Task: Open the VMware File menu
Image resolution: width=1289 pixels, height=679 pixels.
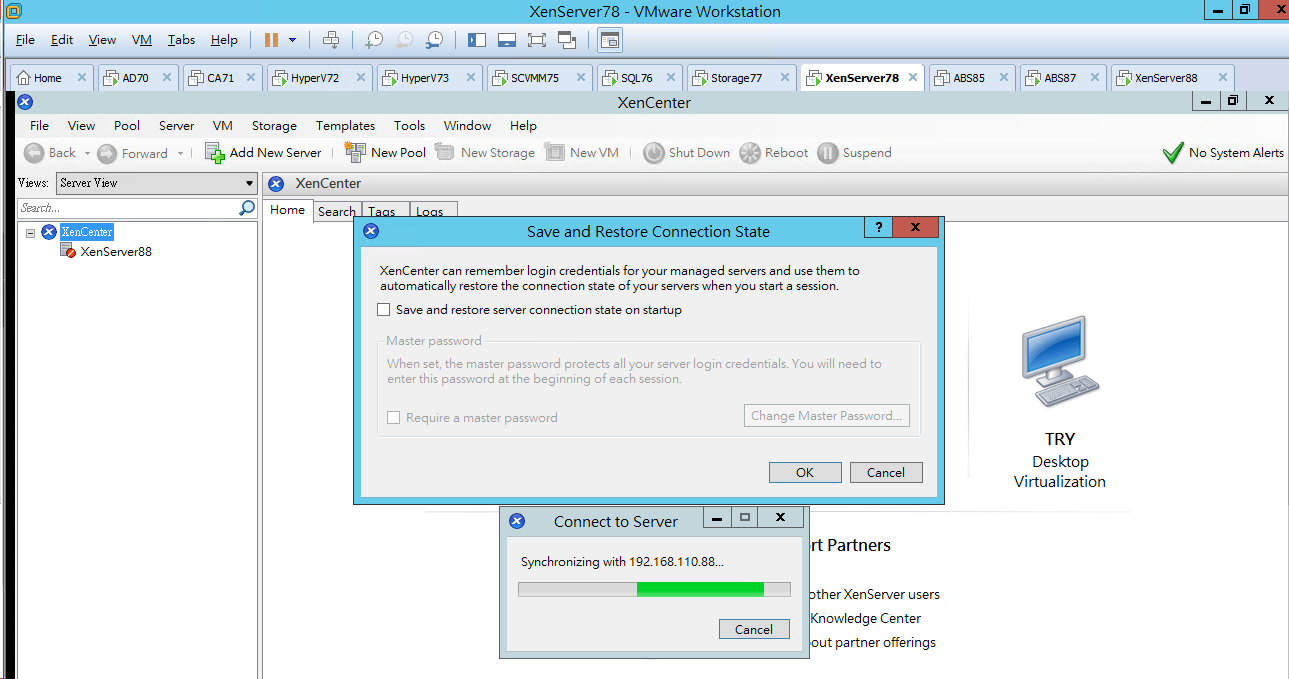Action: point(25,40)
